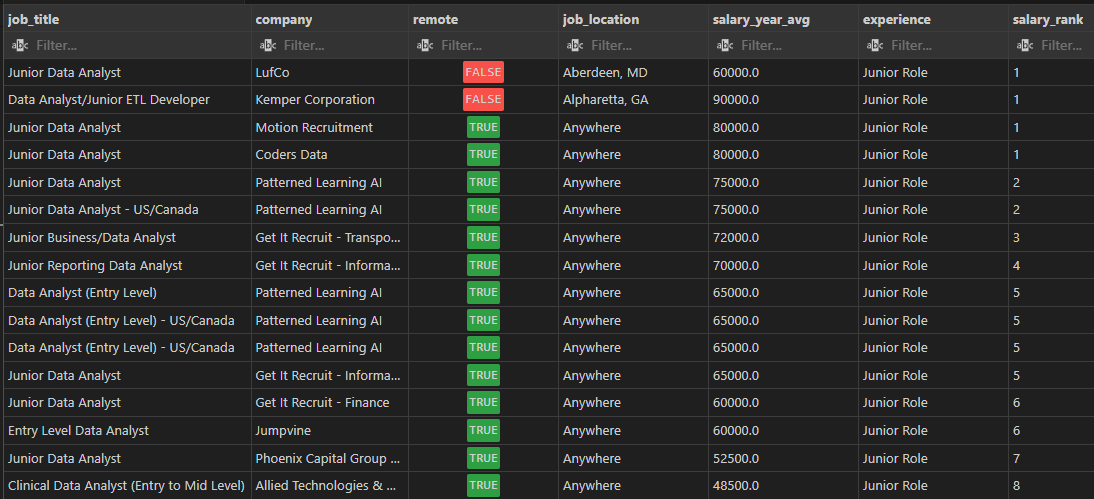This screenshot has width=1094, height=499.
Task: Click the abc icon in job_location filter
Action: (575, 45)
